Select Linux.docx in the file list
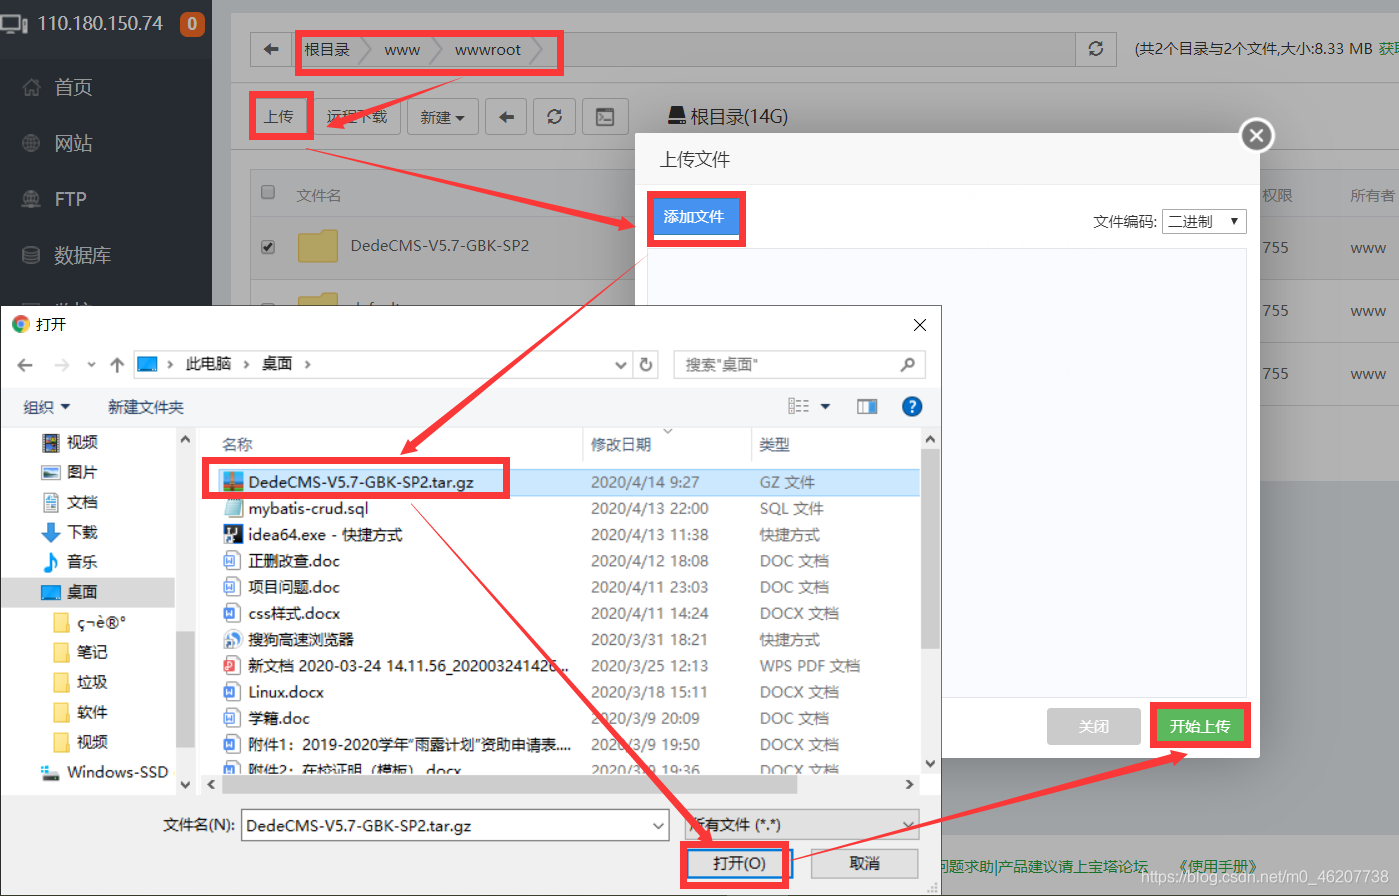 click(286, 692)
